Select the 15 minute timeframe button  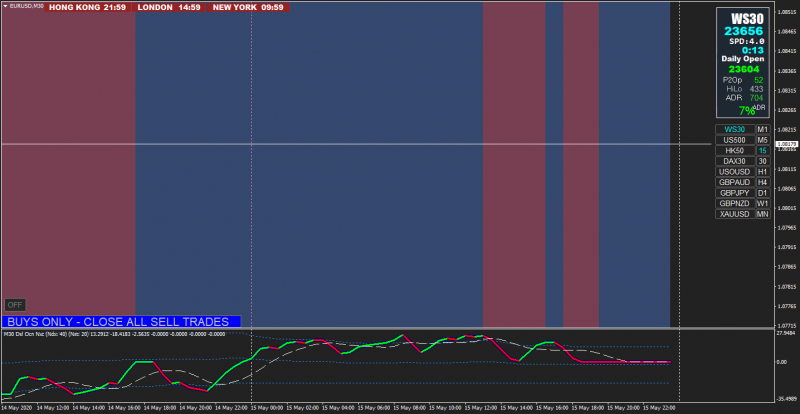[762, 151]
